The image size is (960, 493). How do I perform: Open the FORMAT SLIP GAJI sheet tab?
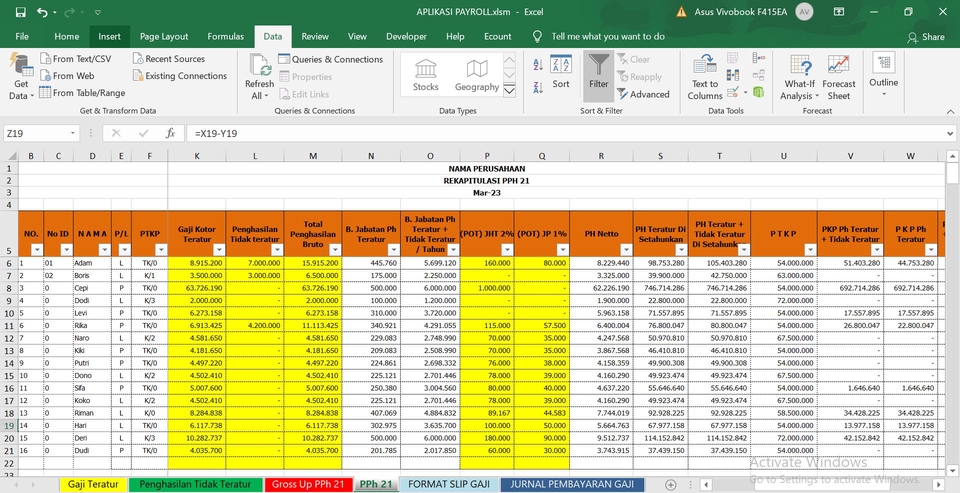449,484
